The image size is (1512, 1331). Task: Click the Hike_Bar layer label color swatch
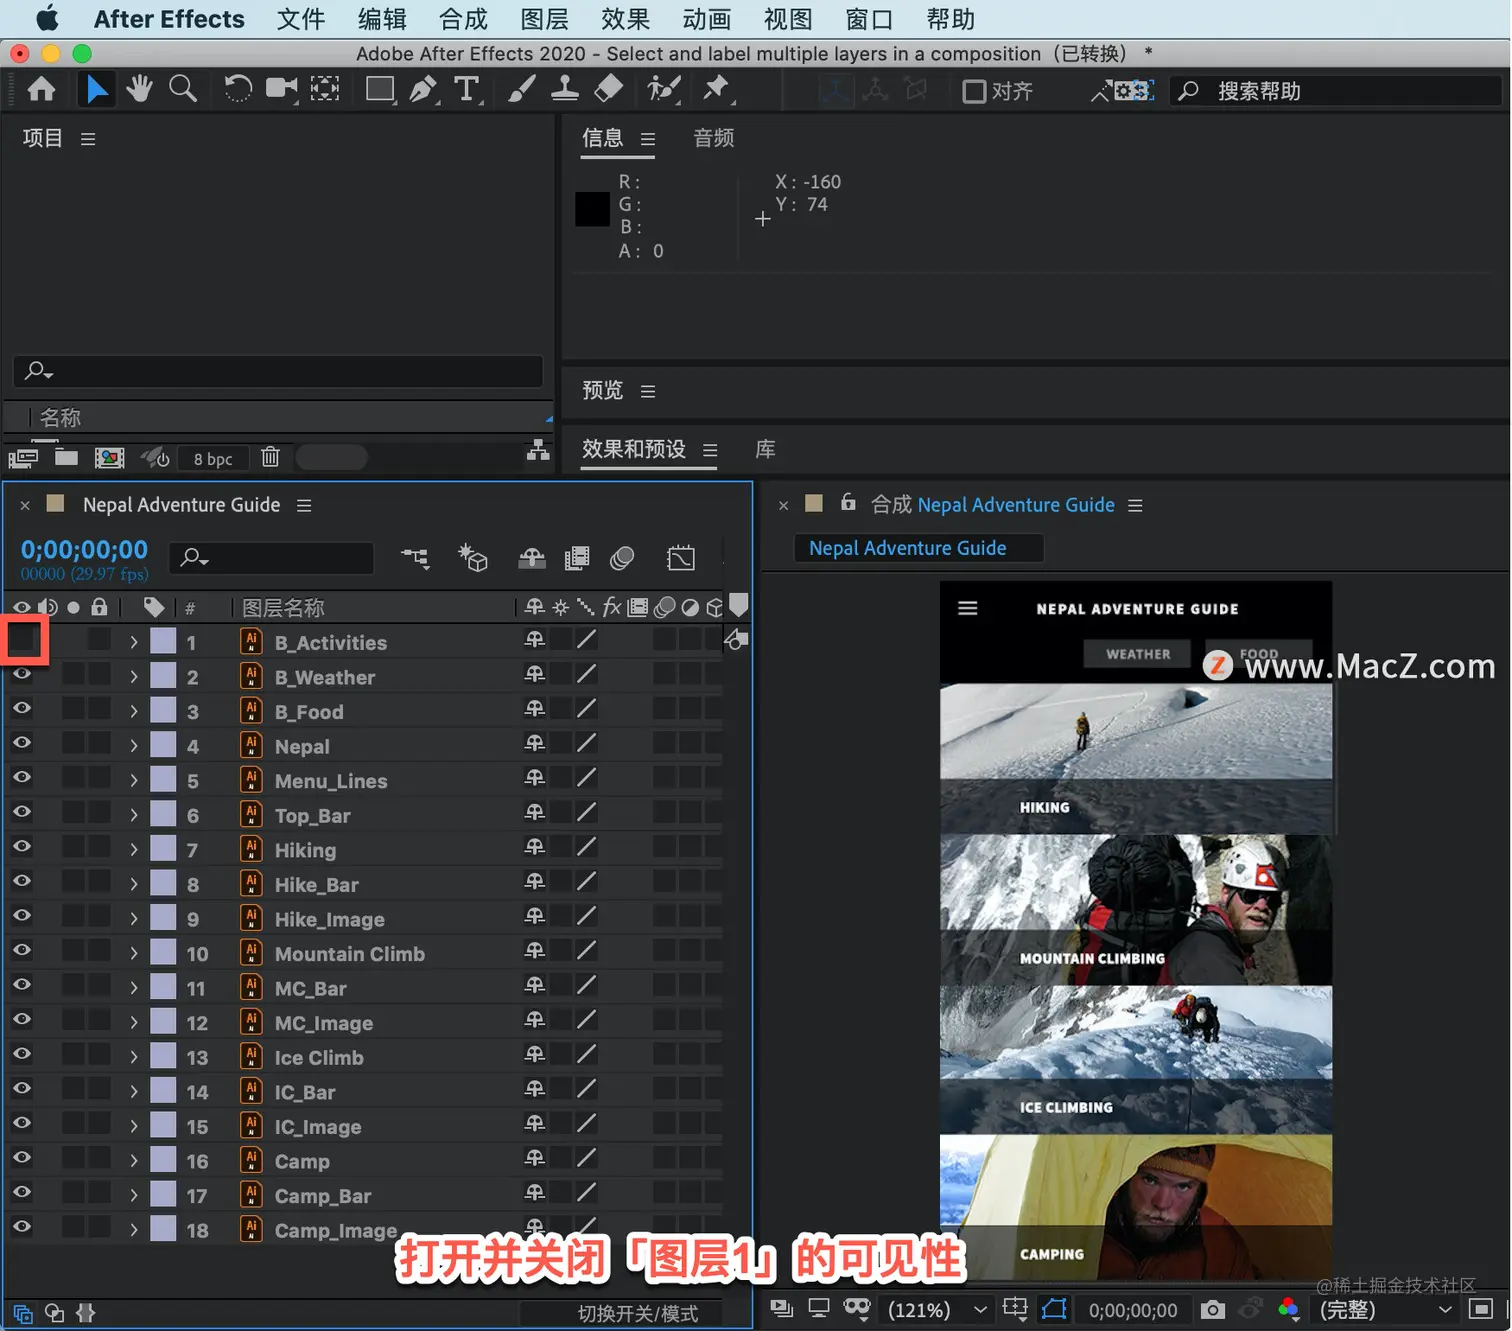coord(163,883)
